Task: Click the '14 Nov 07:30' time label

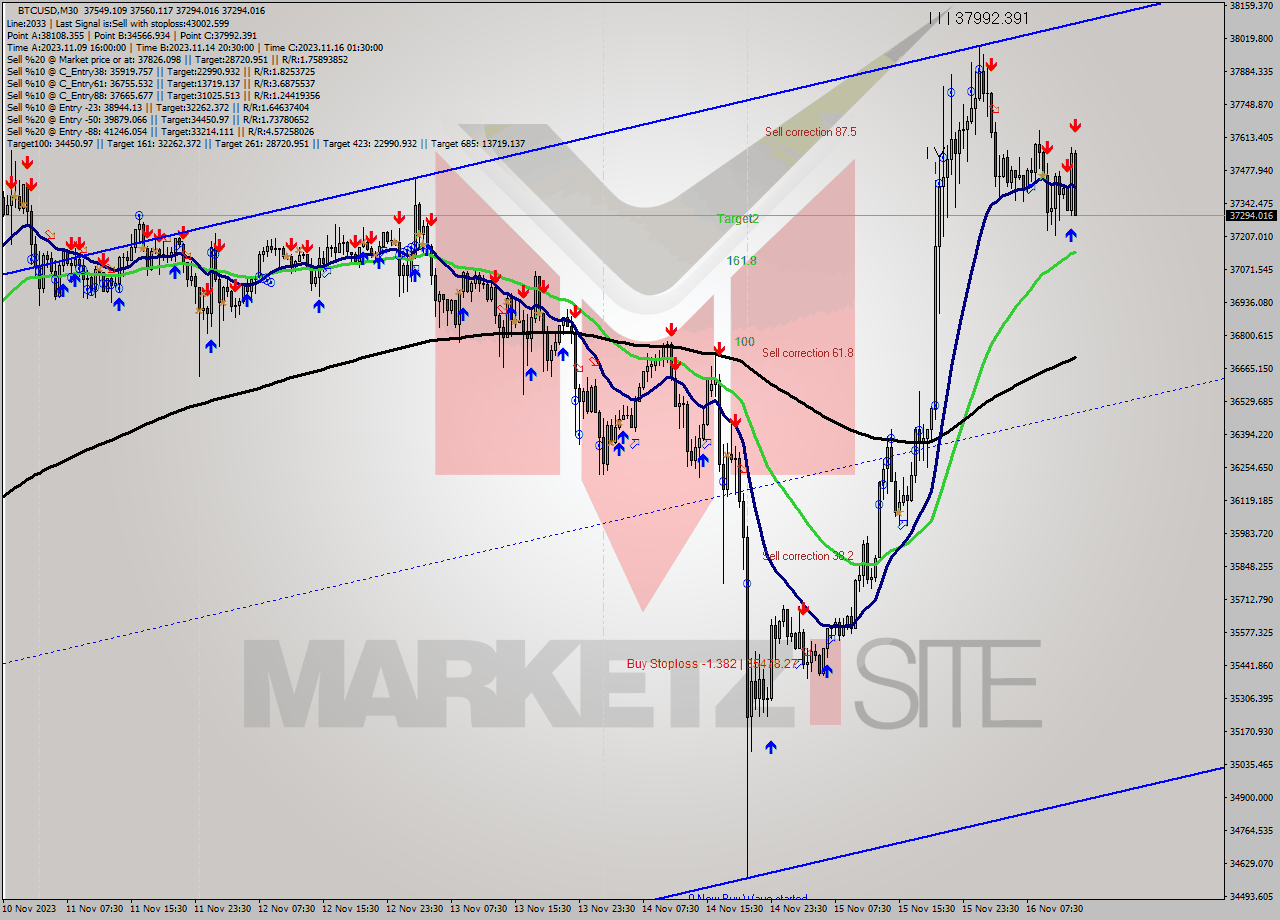Action: 671,909
